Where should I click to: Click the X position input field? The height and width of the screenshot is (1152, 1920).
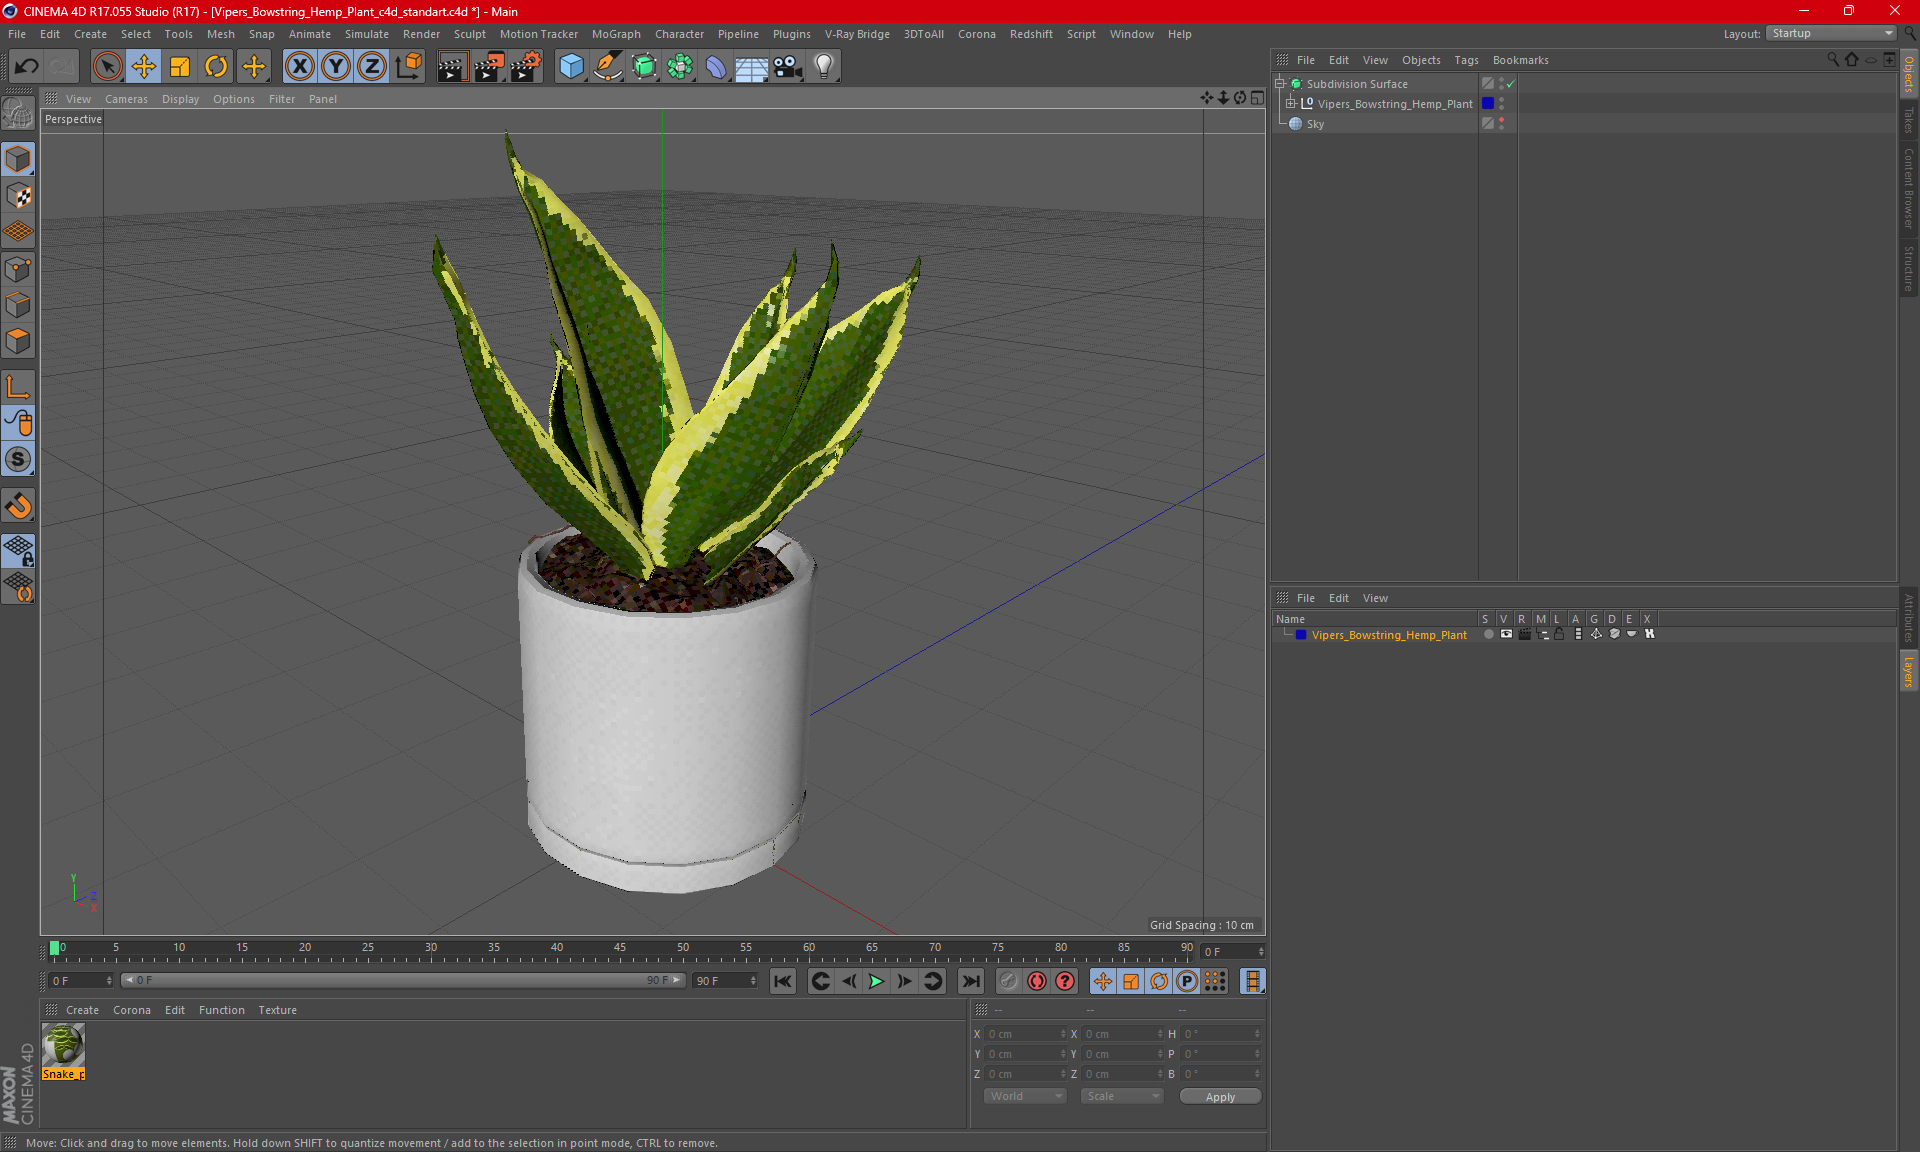pos(1024,1034)
